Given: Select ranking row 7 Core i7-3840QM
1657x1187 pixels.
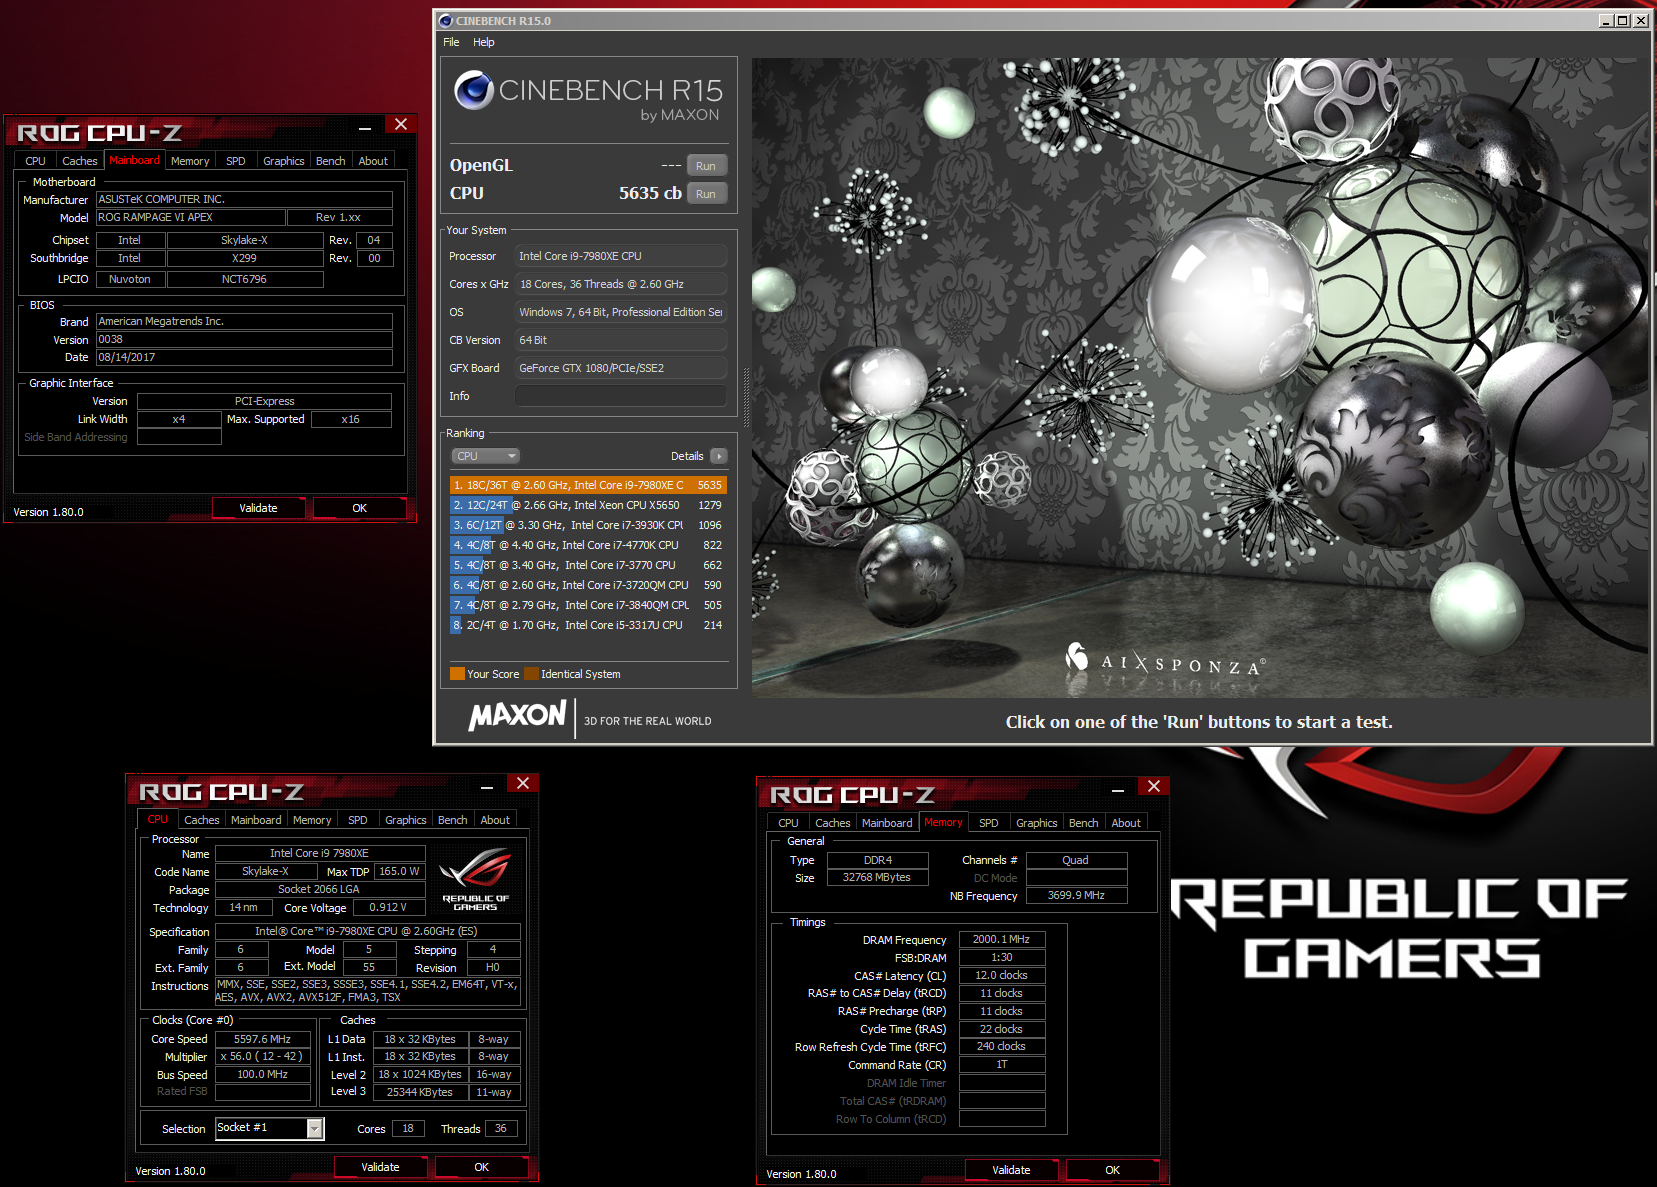Looking at the screenshot, I should click(589, 605).
